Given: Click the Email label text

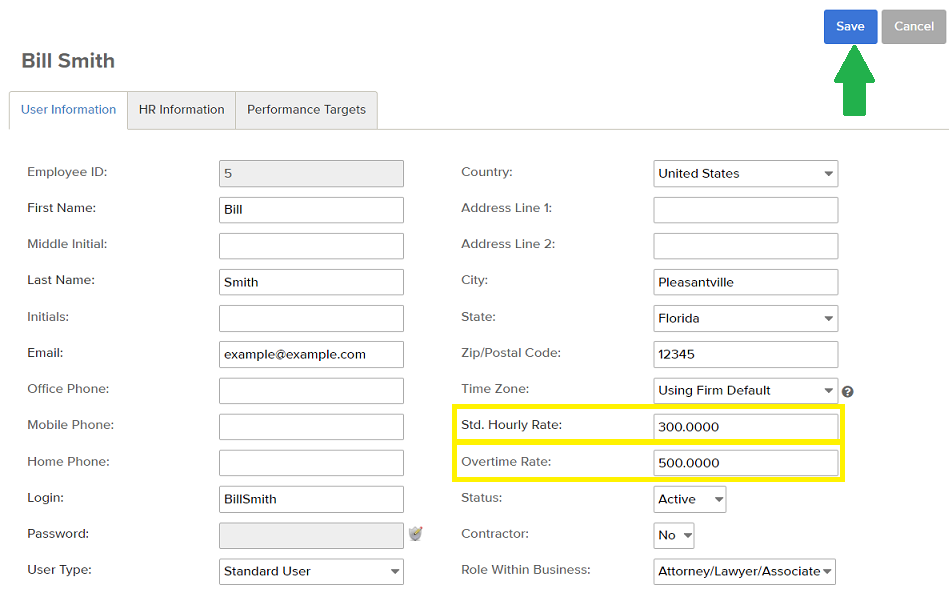Looking at the screenshot, I should (45, 353).
